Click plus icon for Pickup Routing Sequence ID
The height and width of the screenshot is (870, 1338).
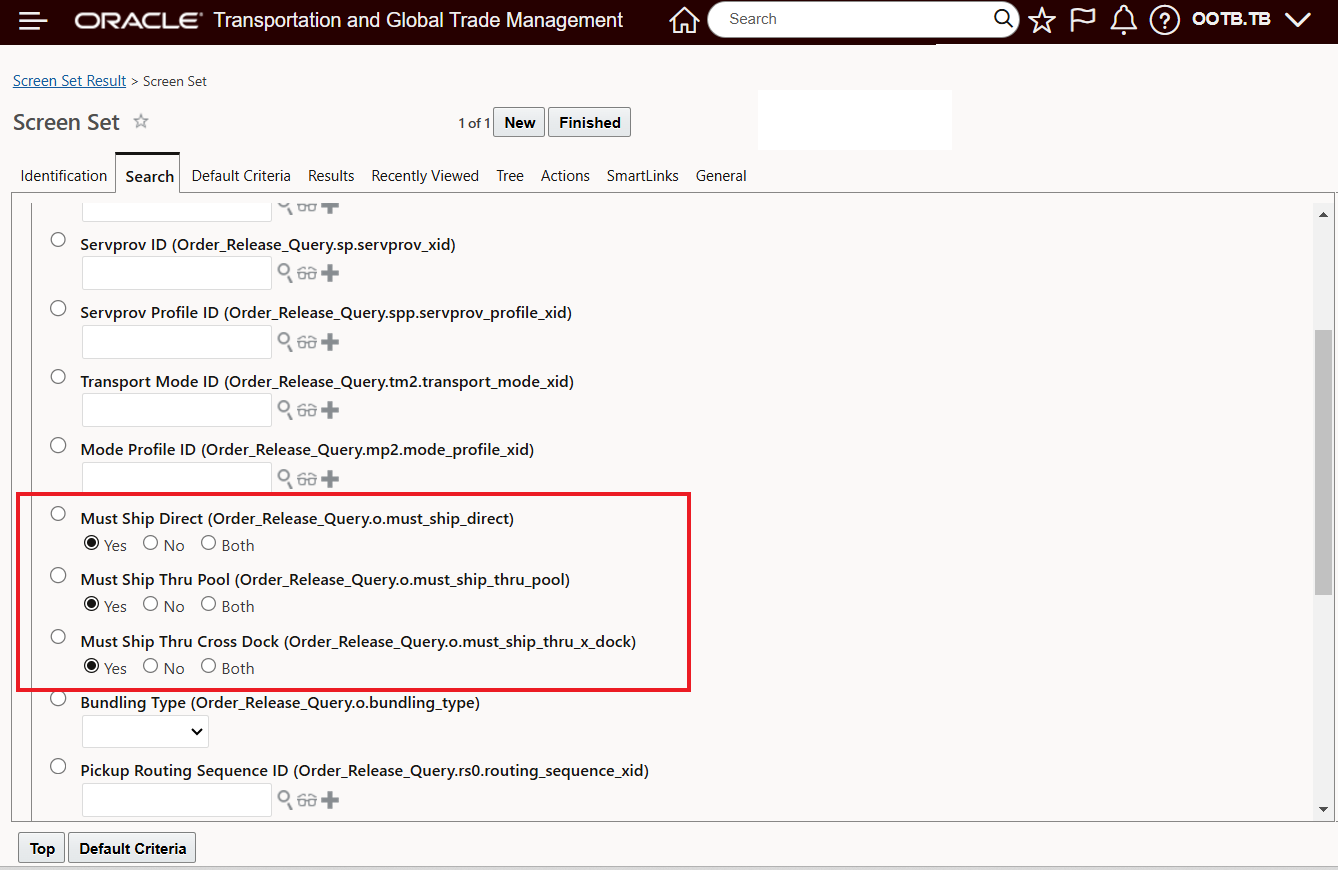[330, 800]
